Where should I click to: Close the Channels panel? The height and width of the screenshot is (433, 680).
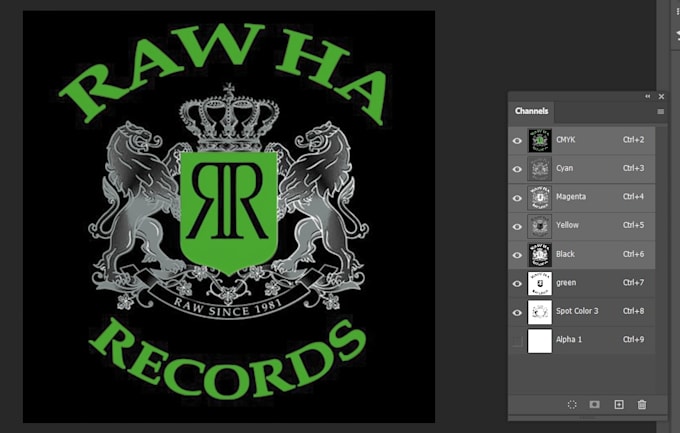(661, 96)
